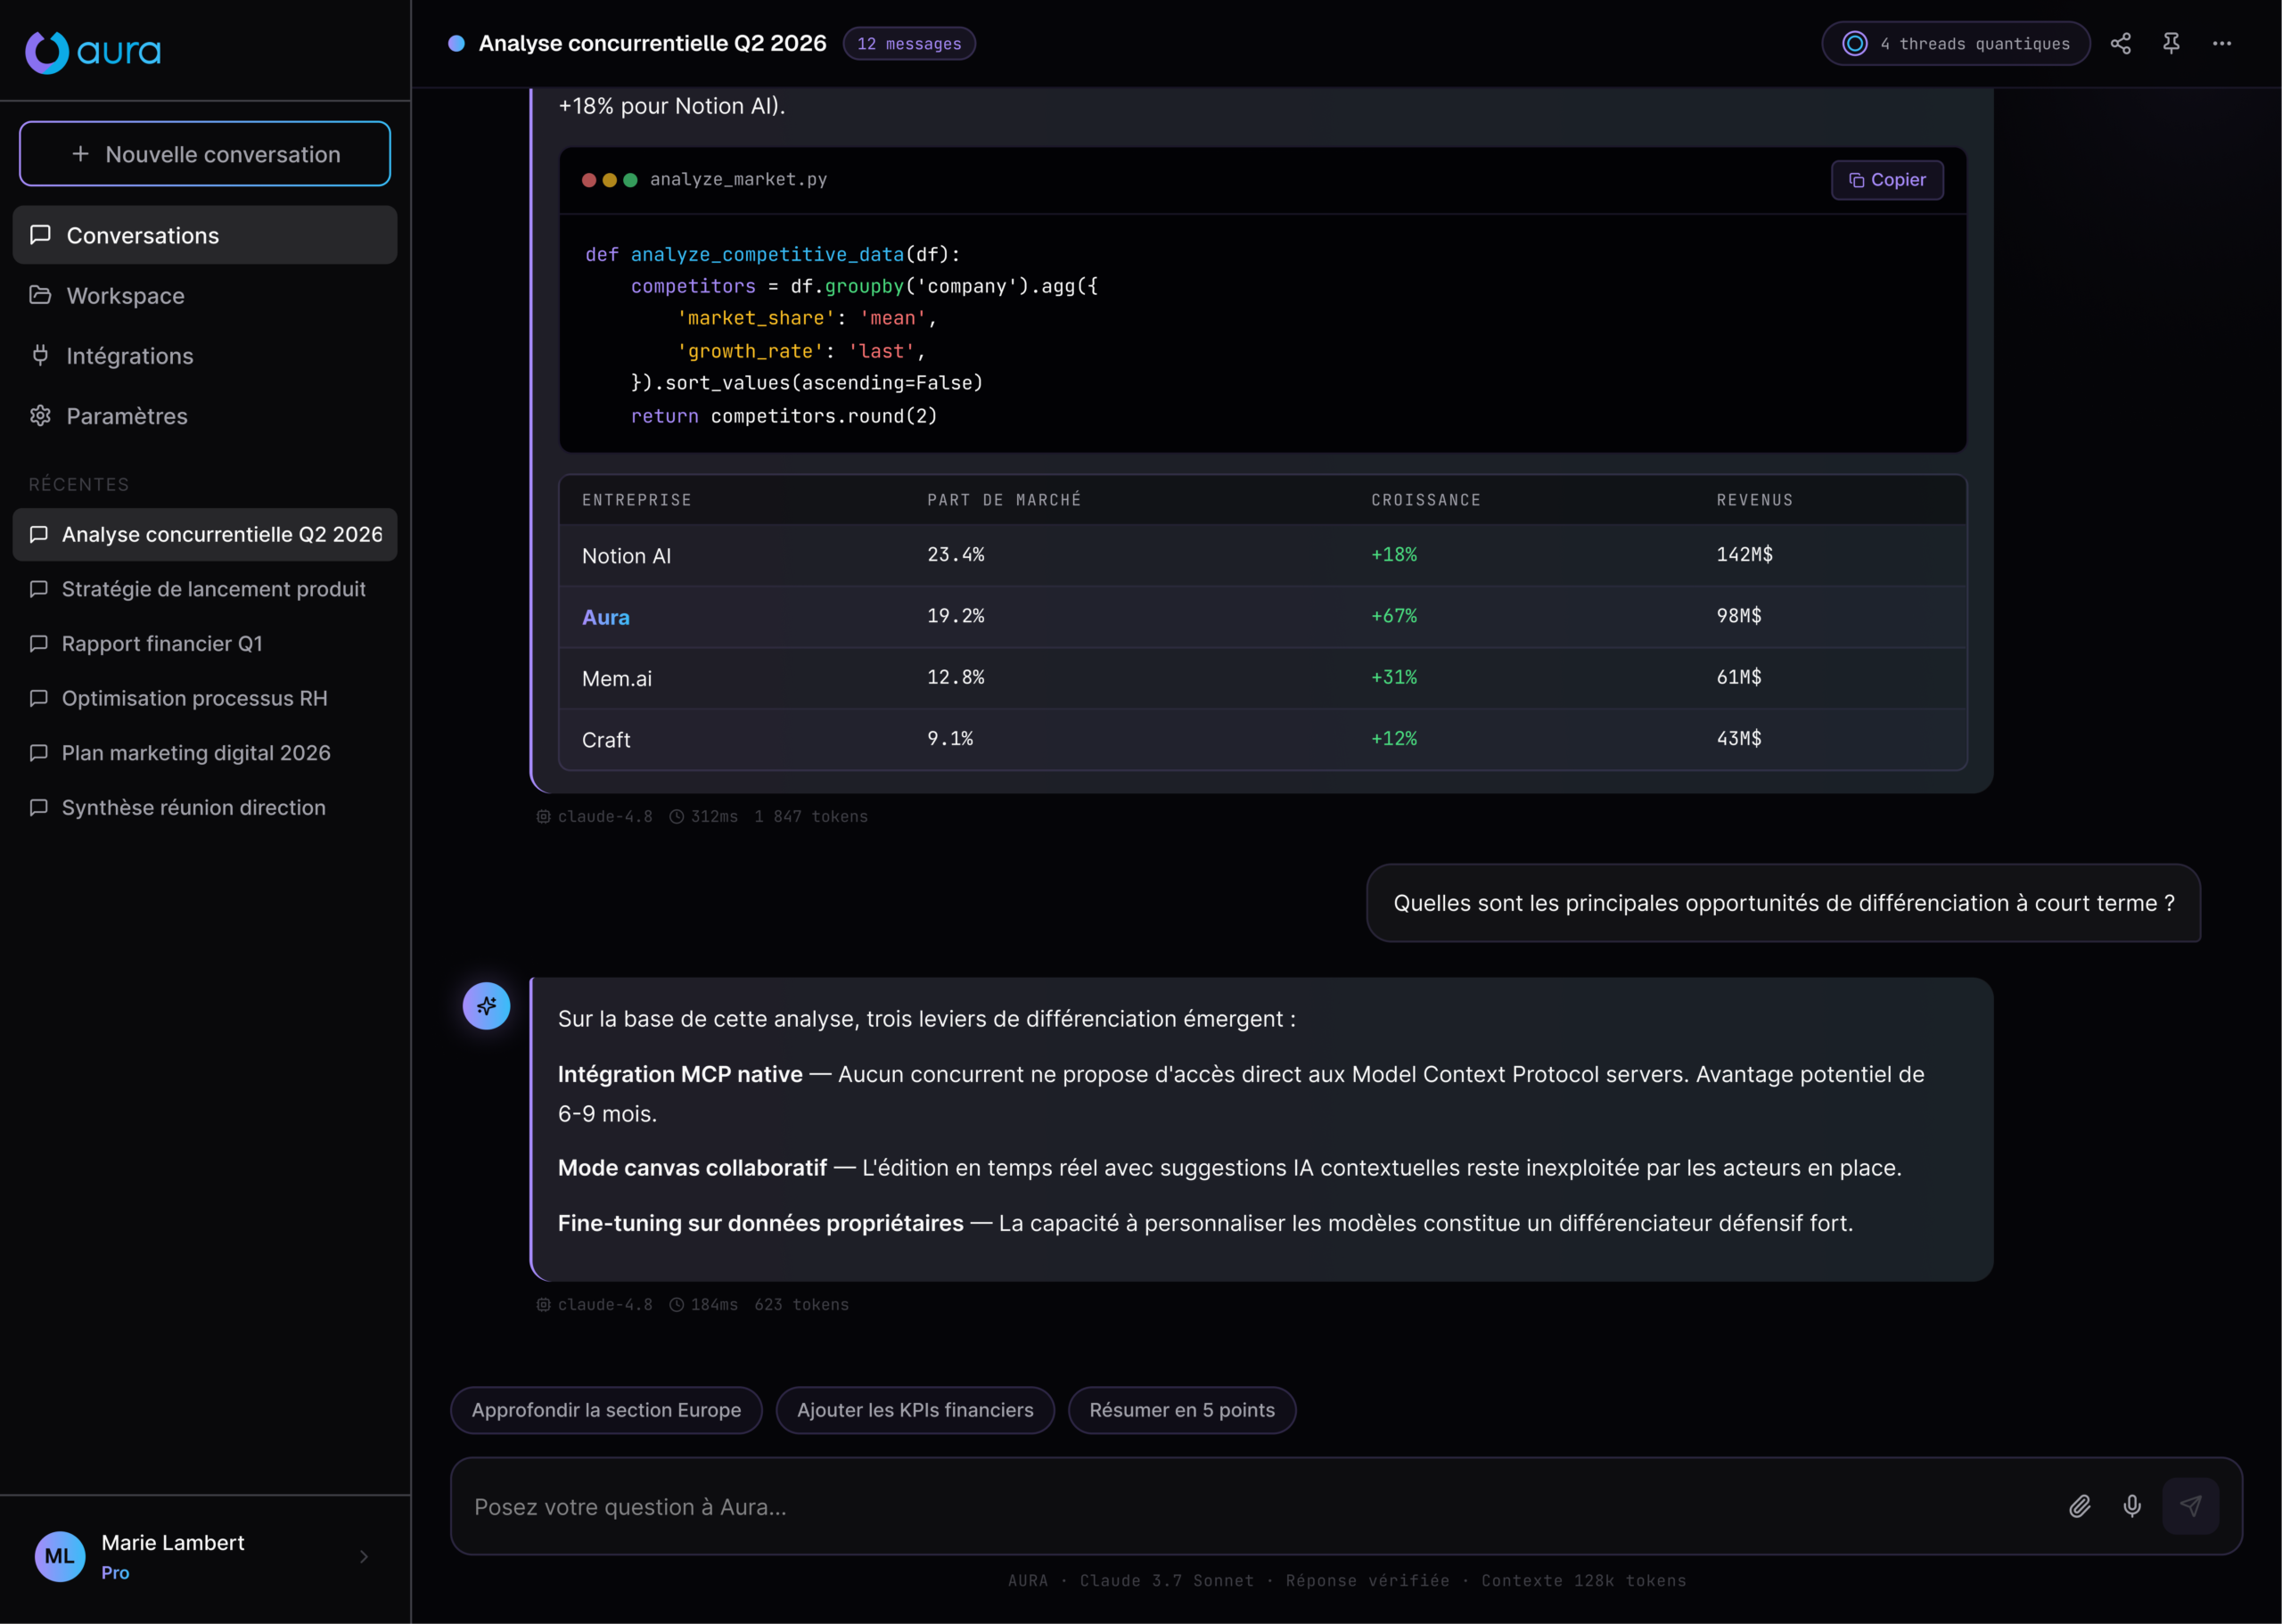Go to Workspace
The width and height of the screenshot is (2282, 1624).
[205, 295]
